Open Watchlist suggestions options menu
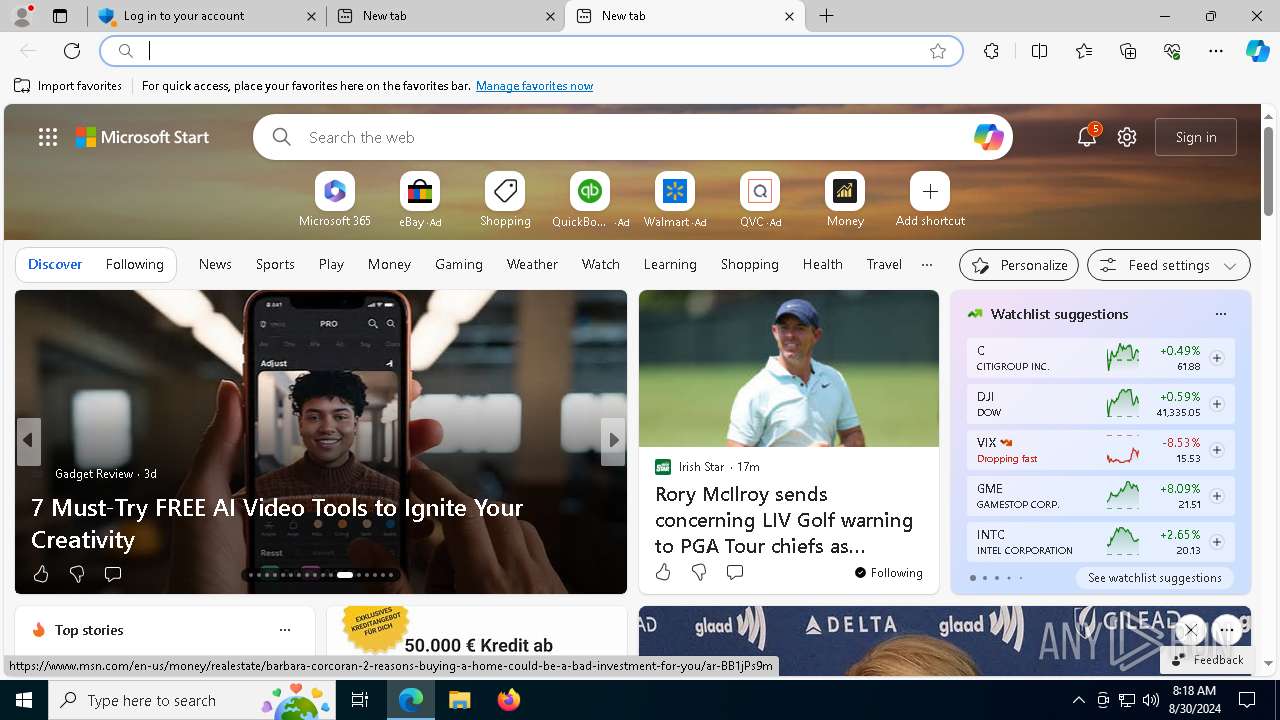The width and height of the screenshot is (1280, 720). (1221, 314)
